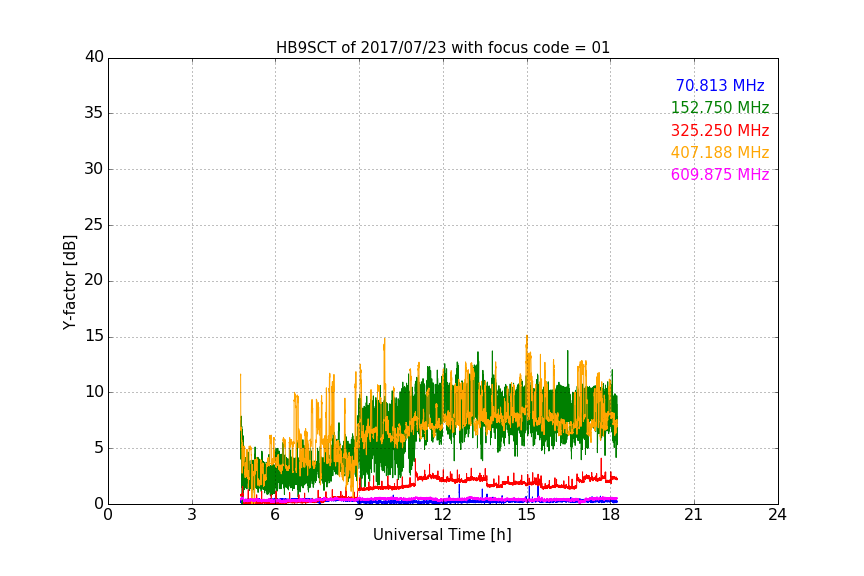Click the x-axis tick label 3
Screen dimensions: 864x576
pos(192,515)
